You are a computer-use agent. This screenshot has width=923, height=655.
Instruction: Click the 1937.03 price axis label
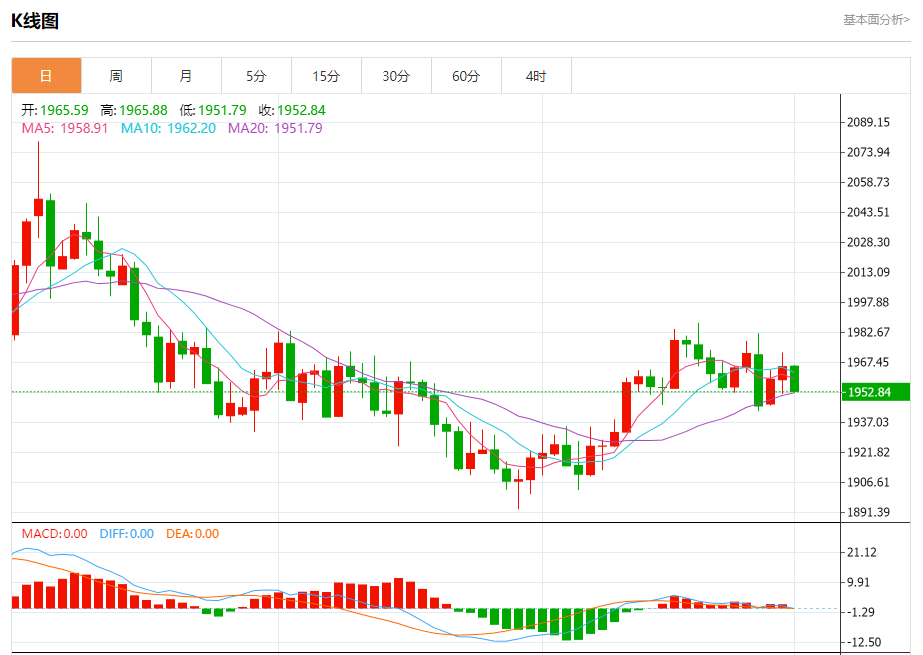pos(868,423)
